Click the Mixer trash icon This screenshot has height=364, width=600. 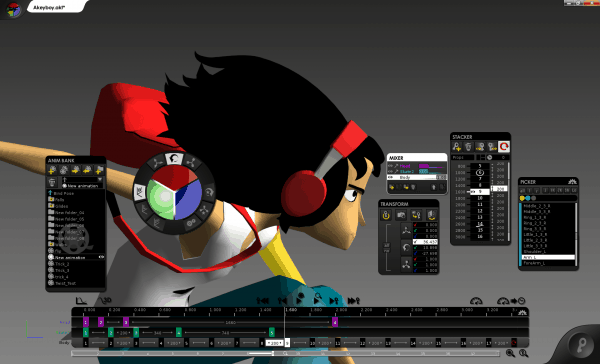click(413, 187)
